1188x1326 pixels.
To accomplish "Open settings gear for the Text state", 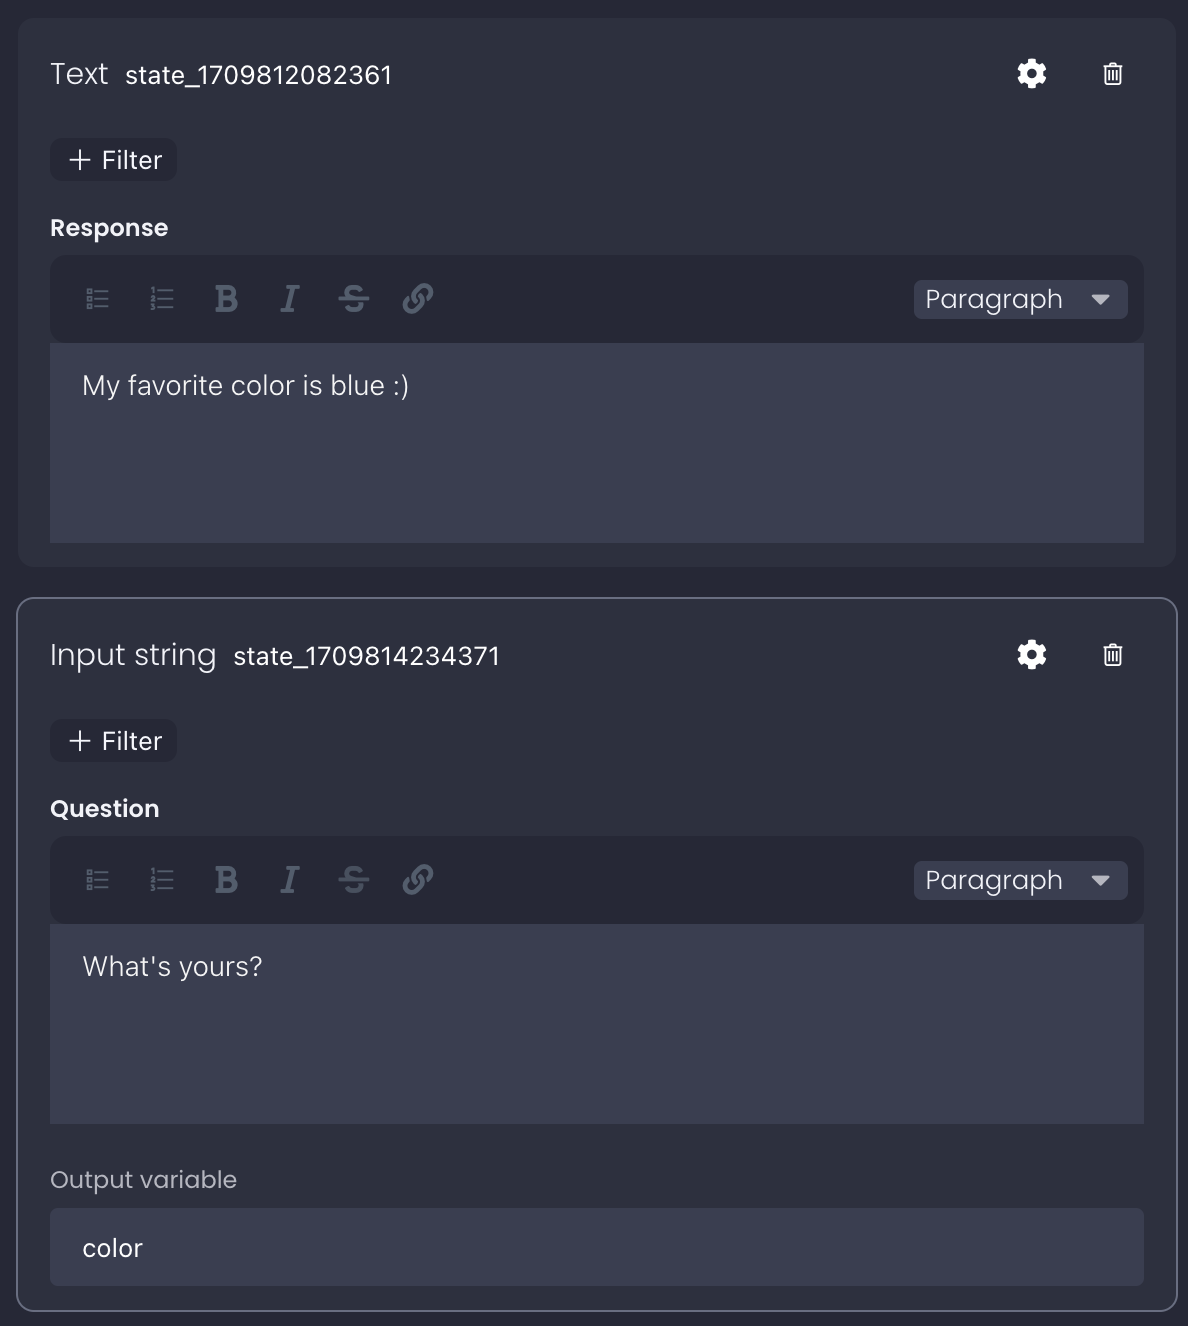I will click(1031, 74).
